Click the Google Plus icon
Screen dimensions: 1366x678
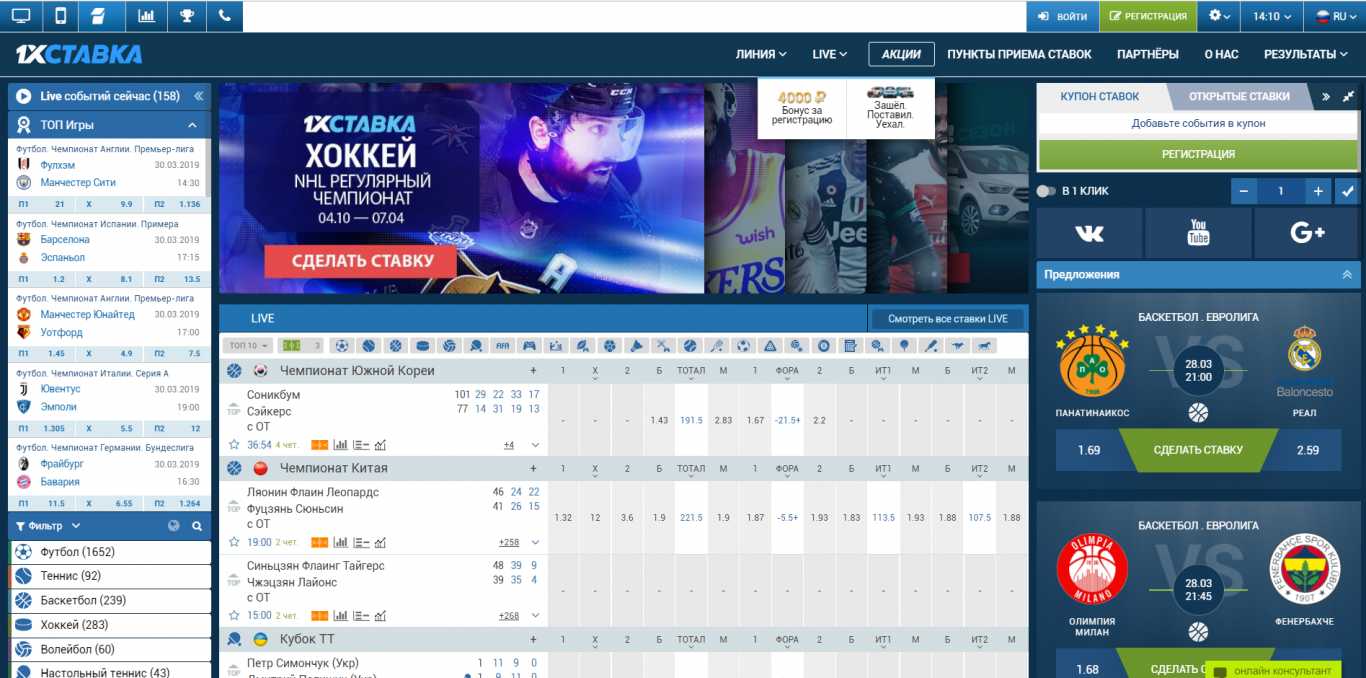1307,233
